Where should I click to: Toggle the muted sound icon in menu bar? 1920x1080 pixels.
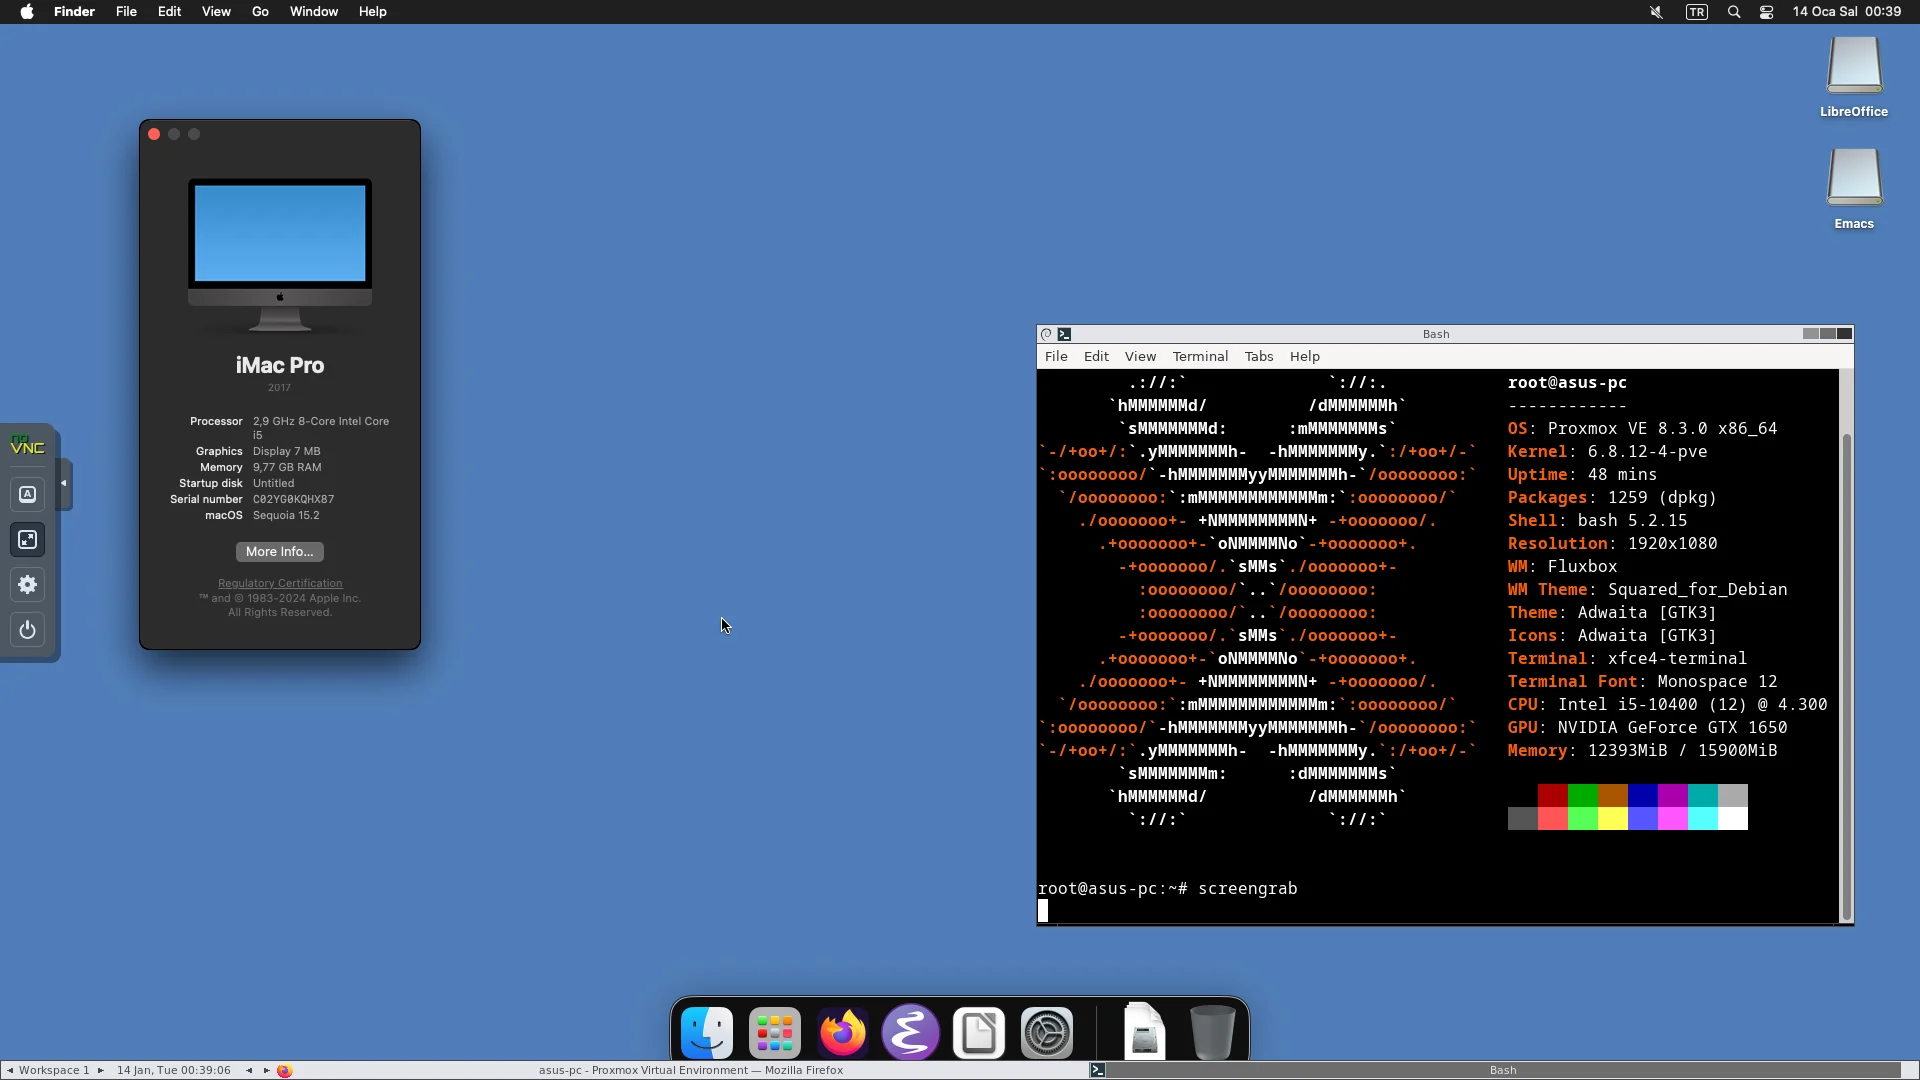coord(1656,12)
